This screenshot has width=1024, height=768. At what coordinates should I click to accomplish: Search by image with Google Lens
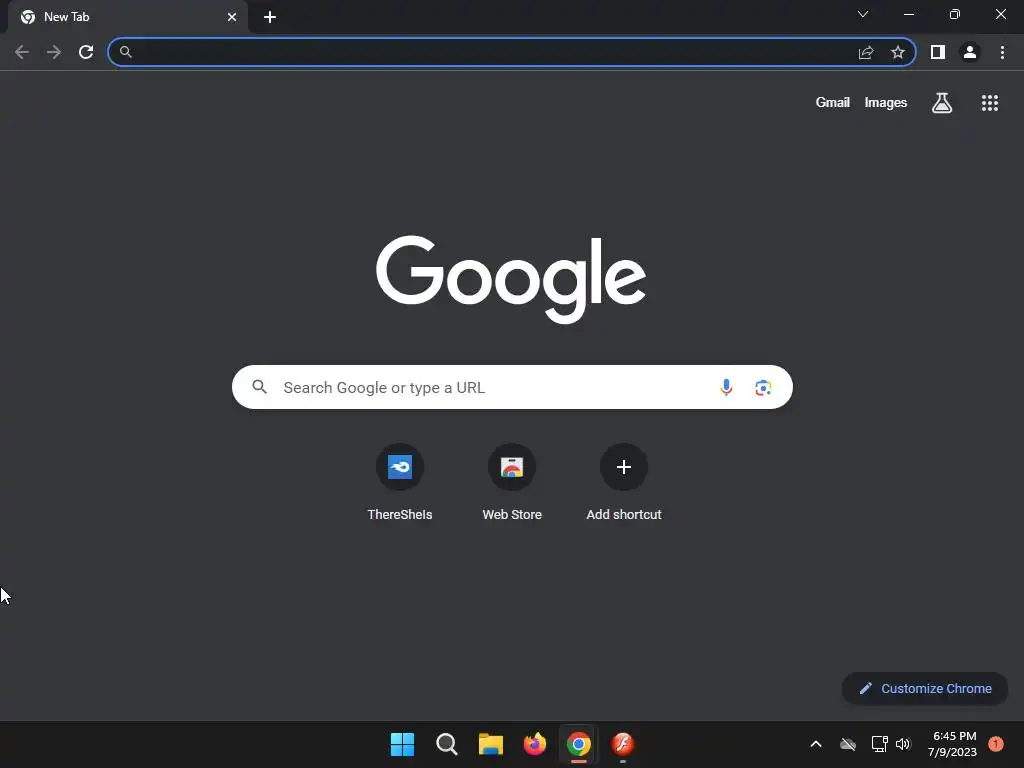(x=763, y=387)
